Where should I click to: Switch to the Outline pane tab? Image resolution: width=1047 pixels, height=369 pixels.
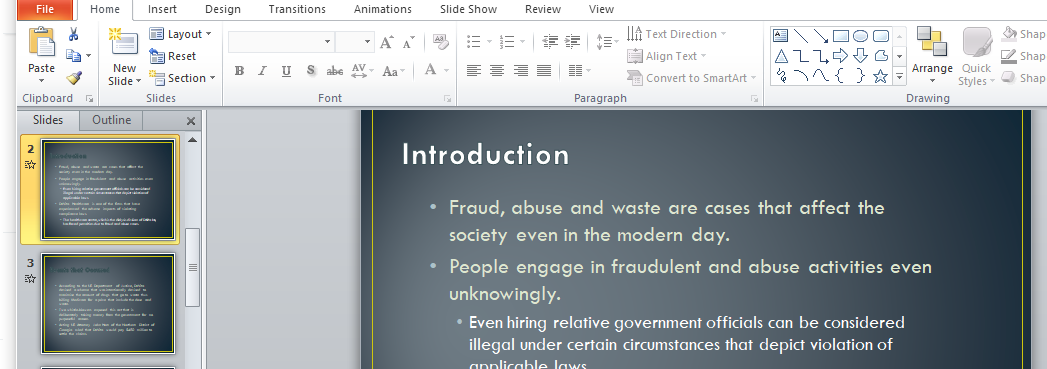[x=112, y=120]
